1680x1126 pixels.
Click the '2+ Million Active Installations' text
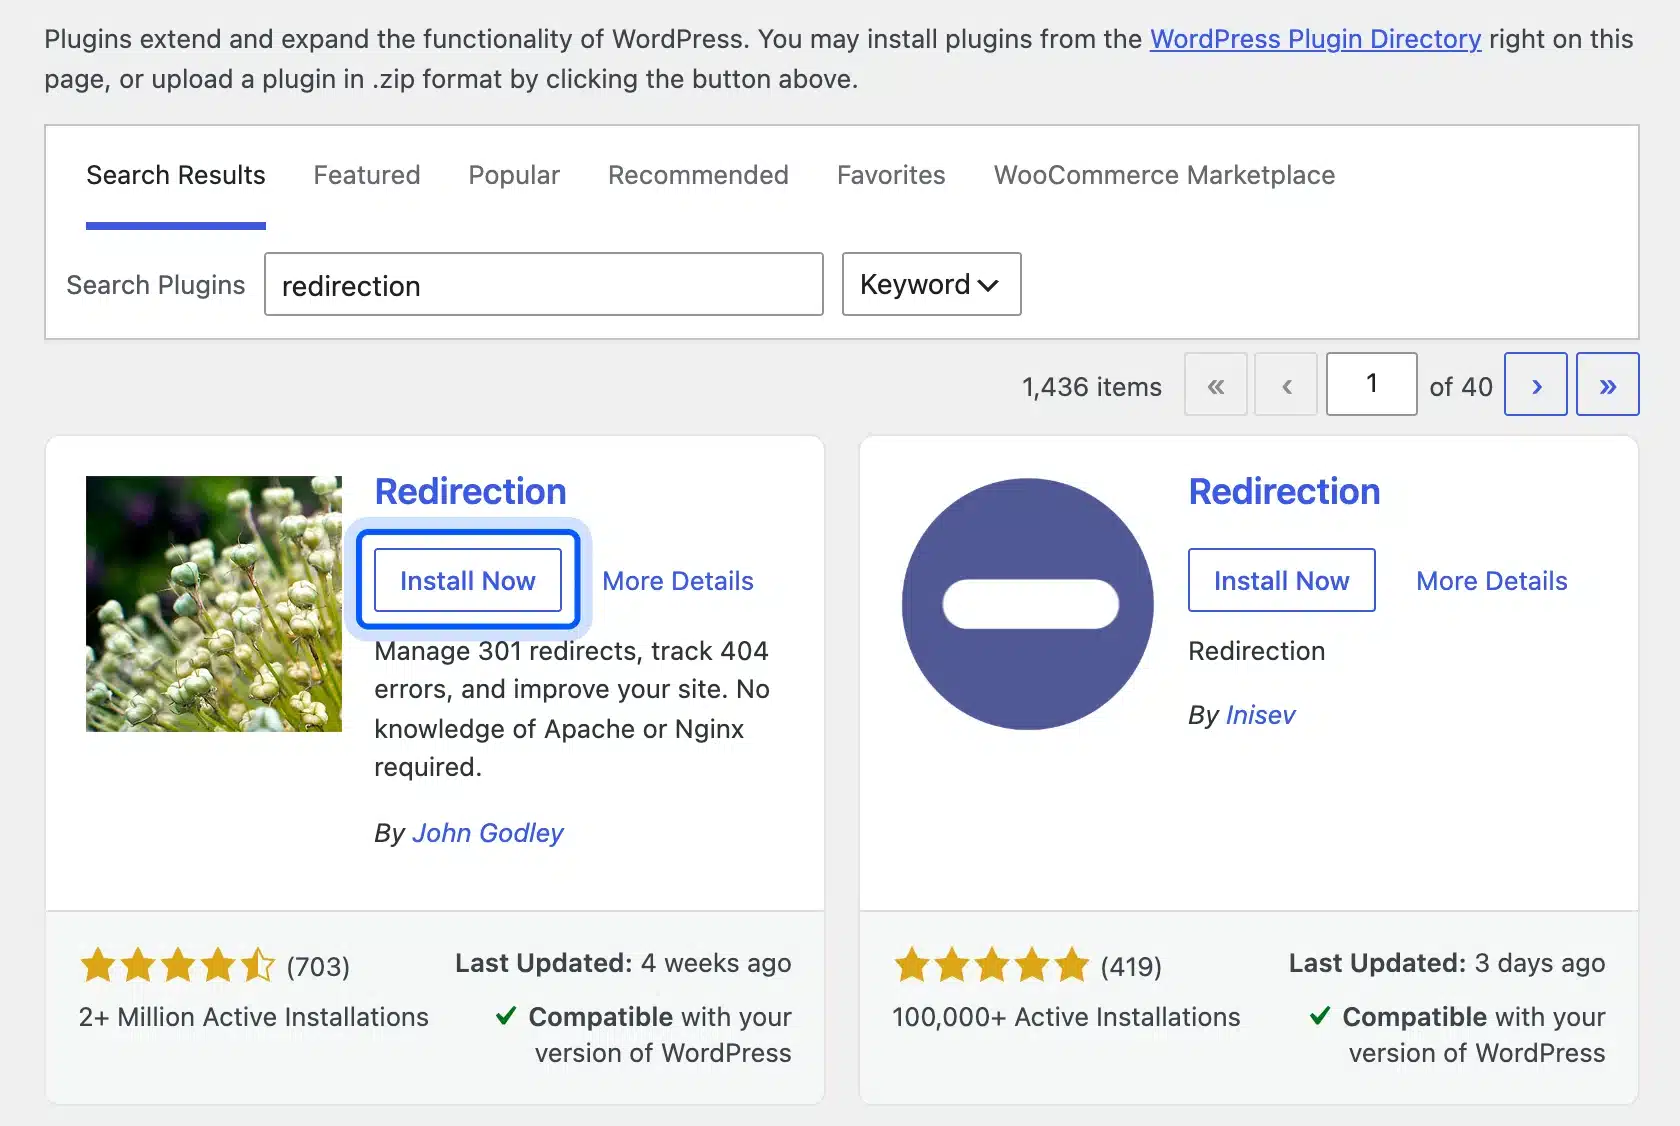[x=254, y=1017]
